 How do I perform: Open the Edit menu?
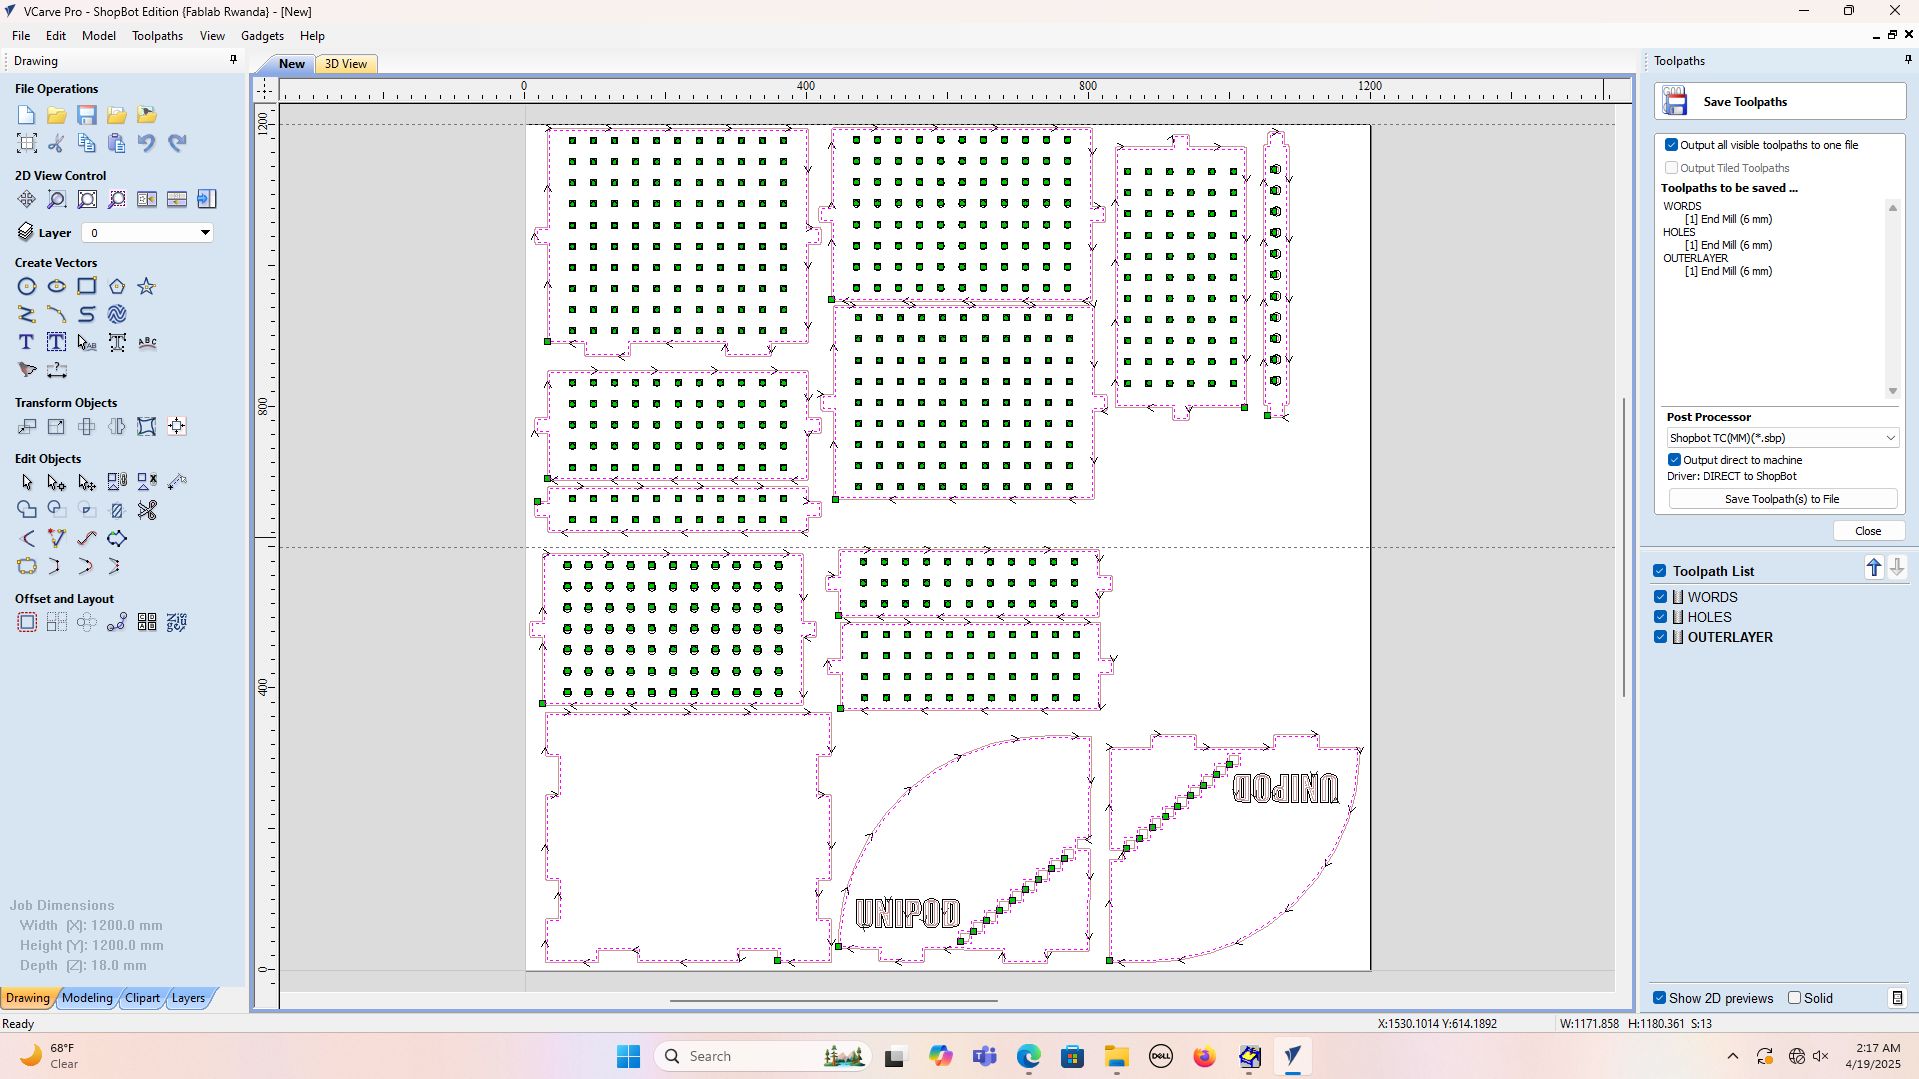56,36
